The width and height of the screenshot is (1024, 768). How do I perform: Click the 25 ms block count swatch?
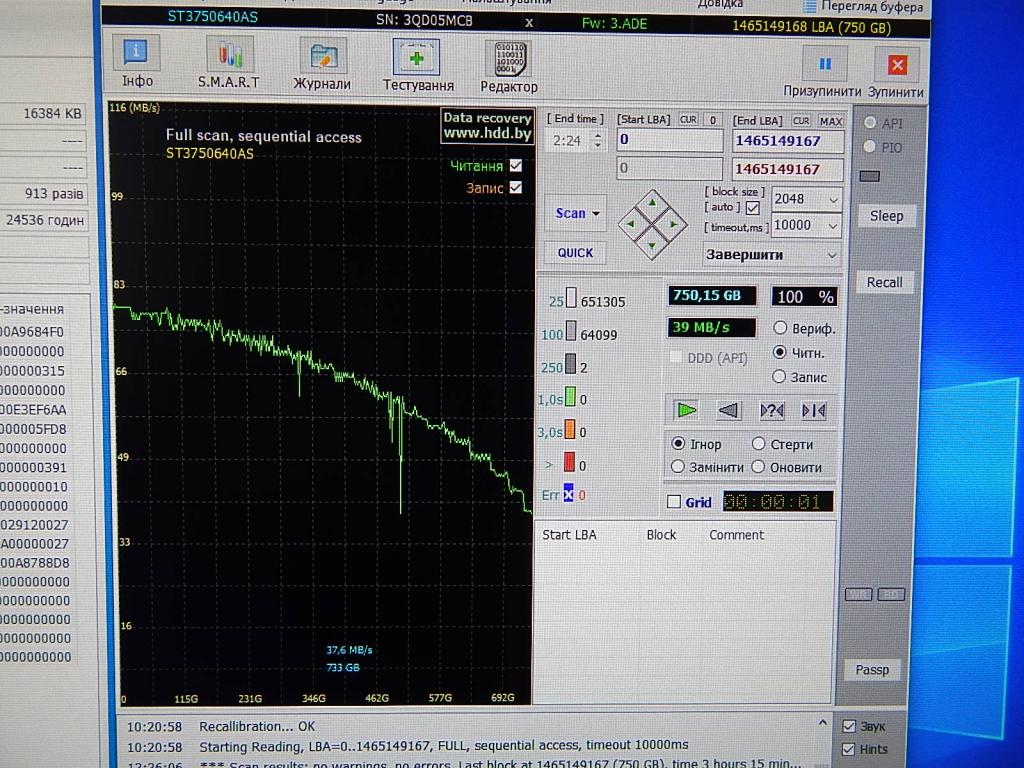[x=571, y=298]
